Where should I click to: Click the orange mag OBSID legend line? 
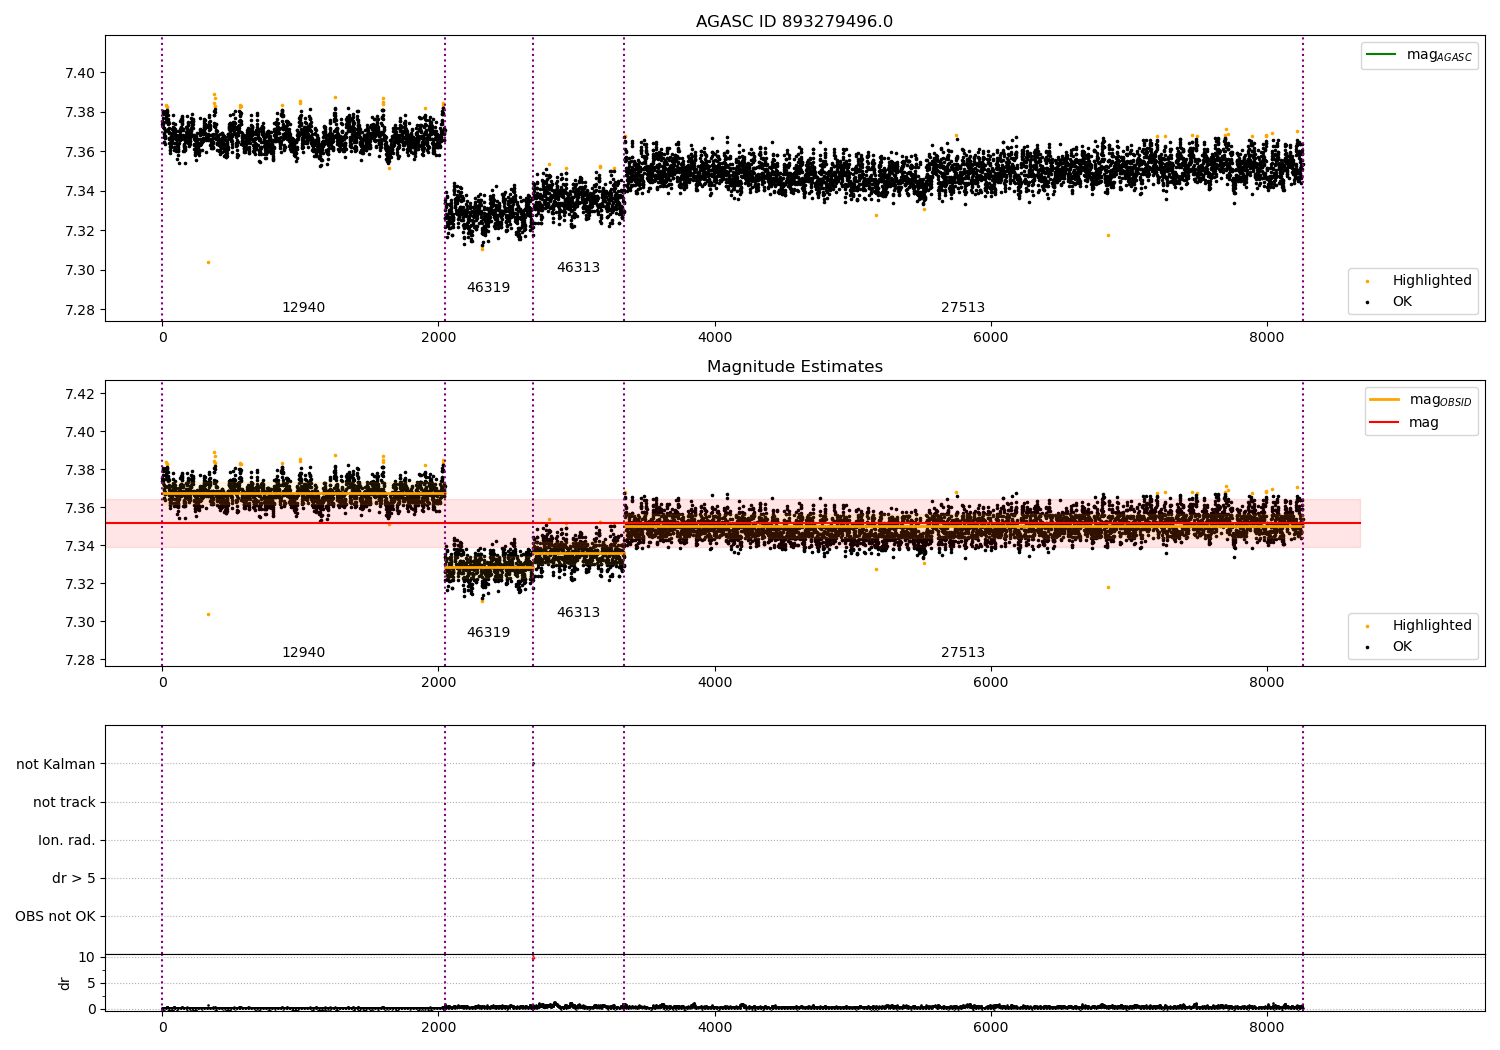1384,399
